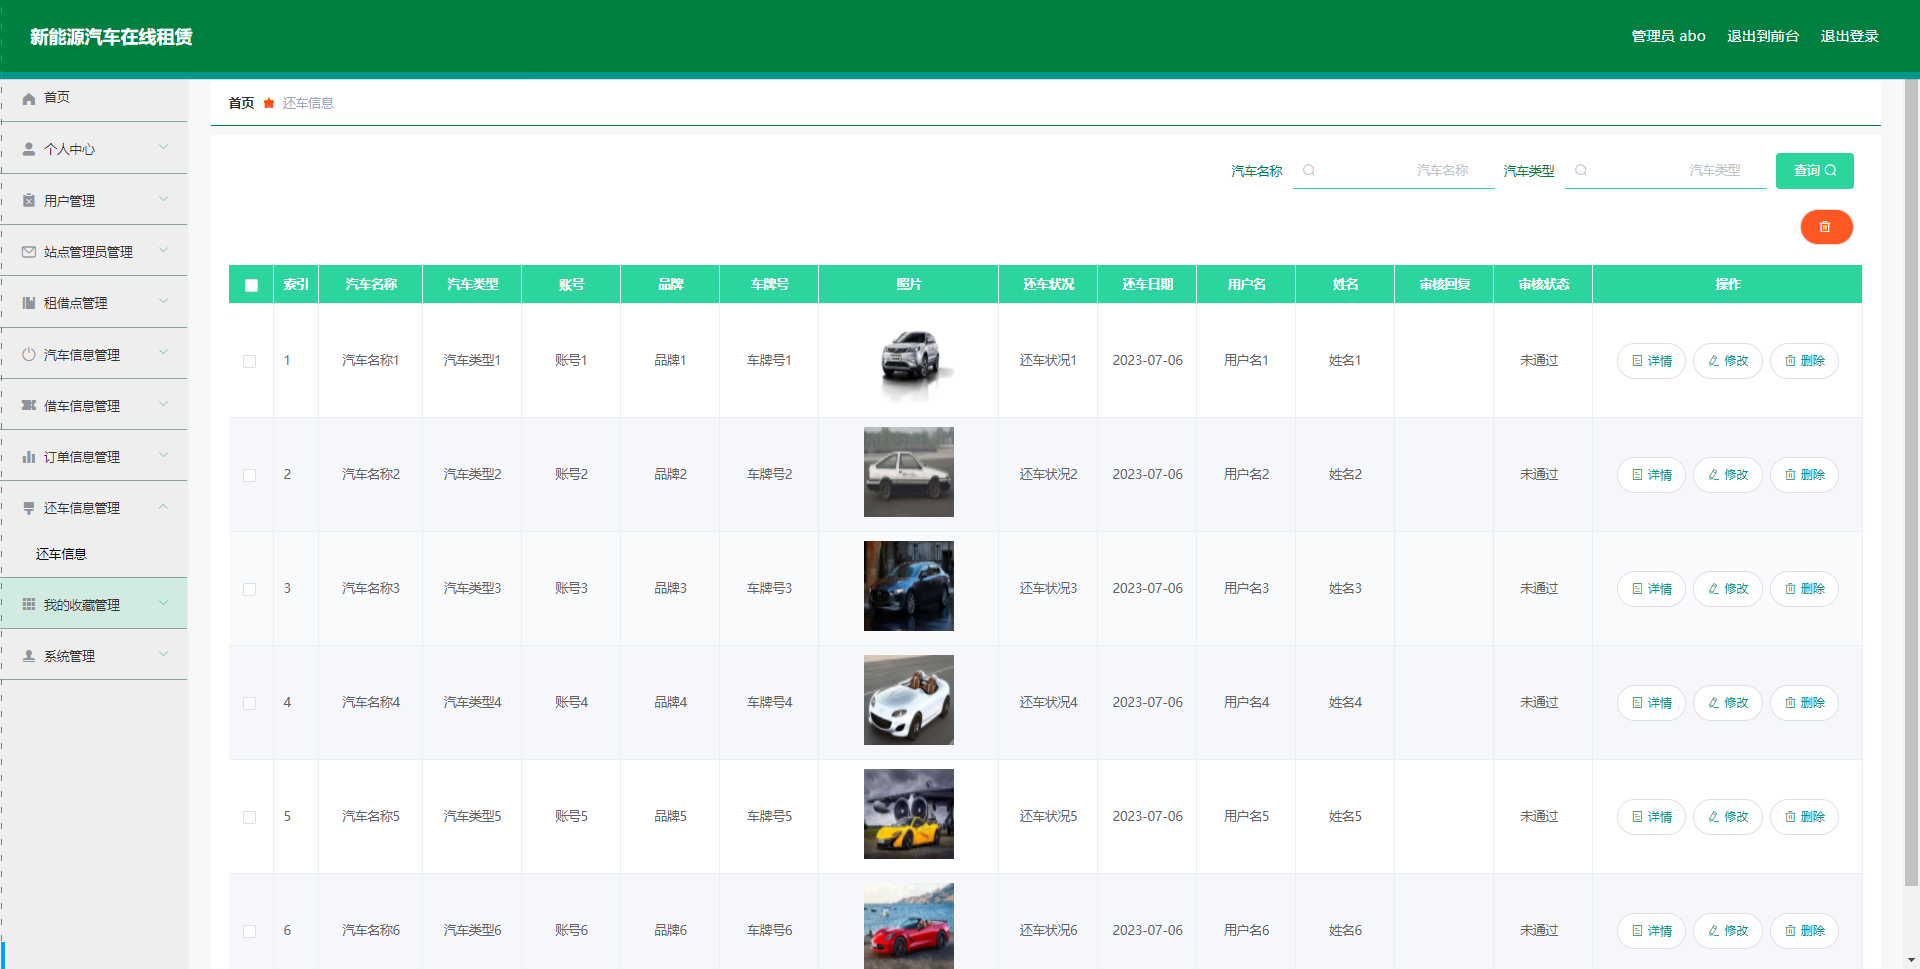
Task: Expand the 个人中心 chevron
Action: (163, 148)
